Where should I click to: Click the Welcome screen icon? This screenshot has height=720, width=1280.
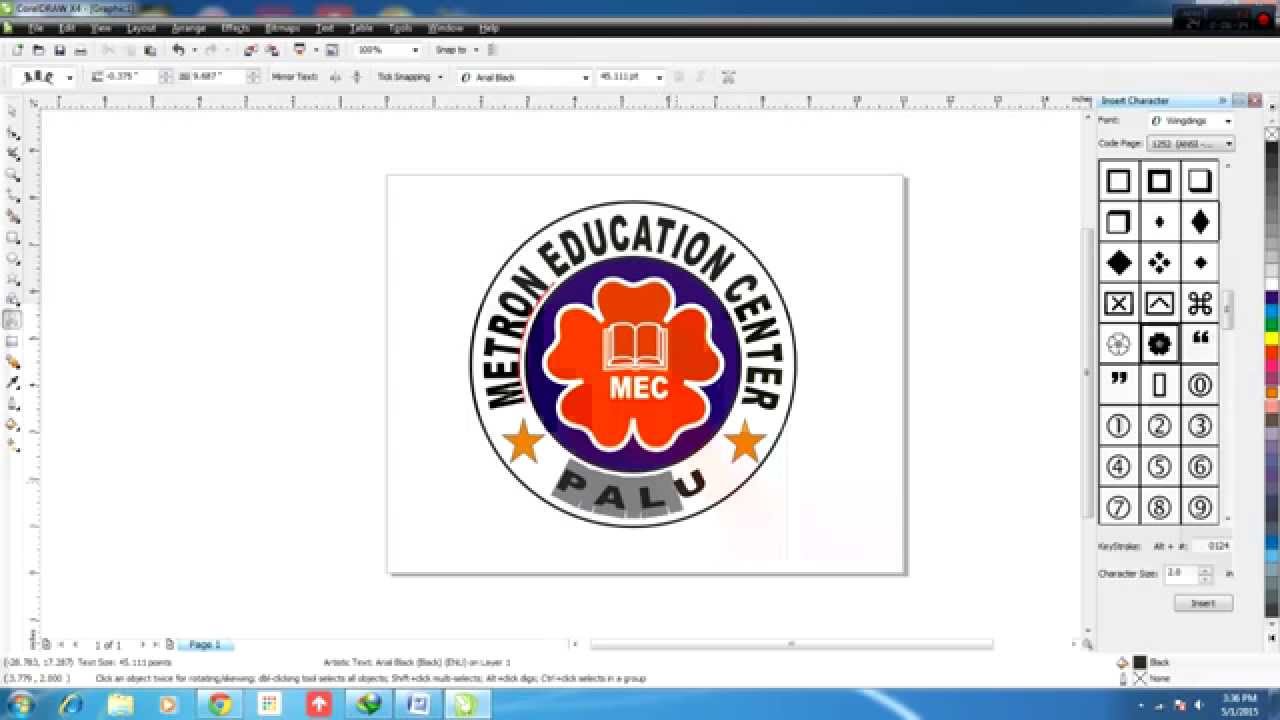tap(332, 50)
